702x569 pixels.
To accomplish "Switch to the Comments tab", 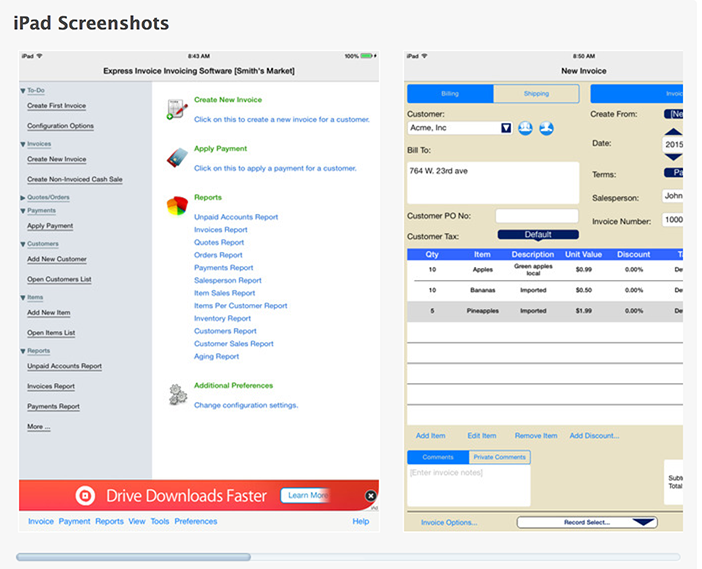I will (438, 457).
